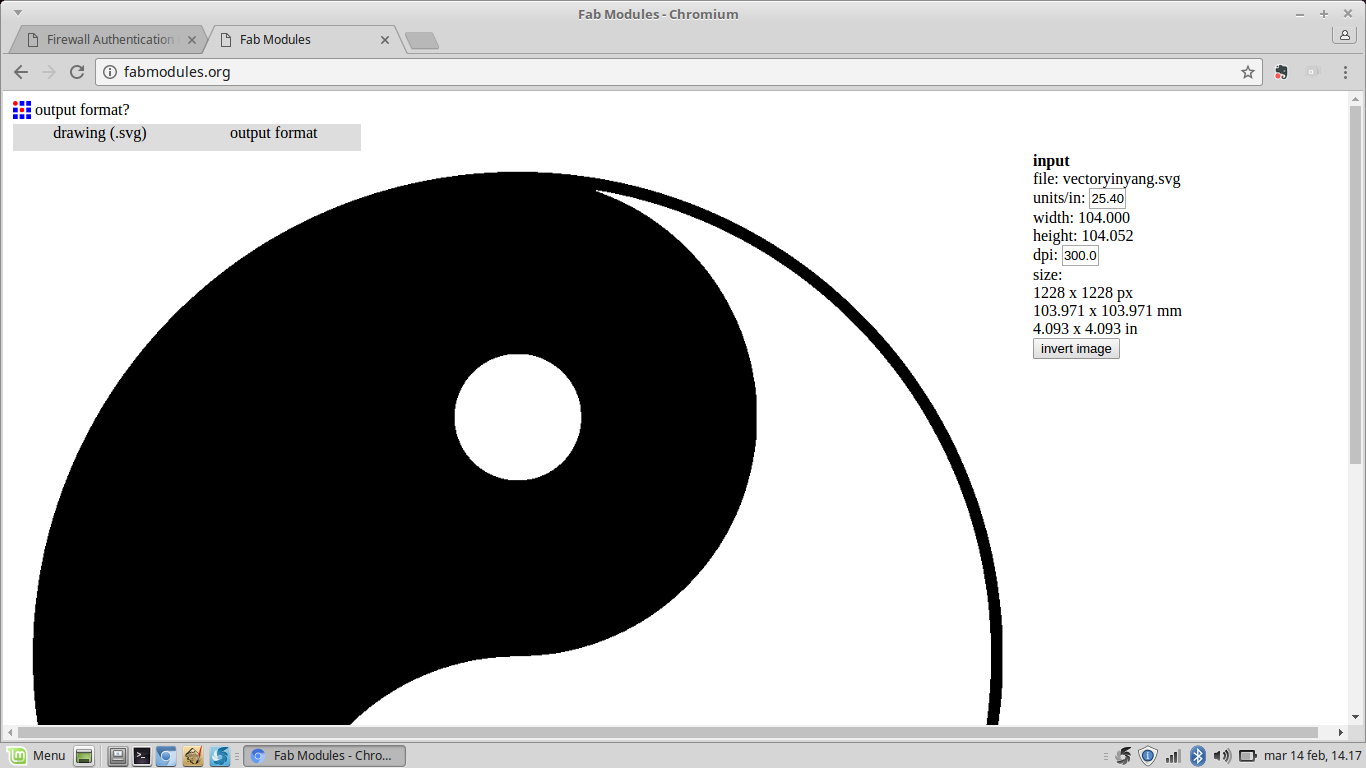Launch the terminal from the panel
Viewport: 1366px width, 768px height.
point(143,756)
